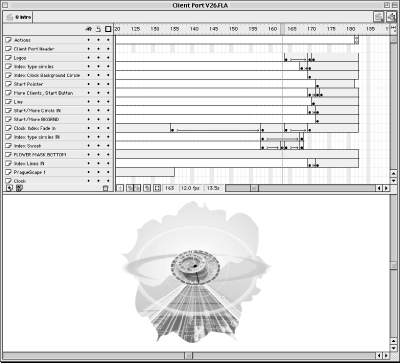Click the Edit Multiple Frames button
The image size is (400, 363).
[x=146, y=188]
